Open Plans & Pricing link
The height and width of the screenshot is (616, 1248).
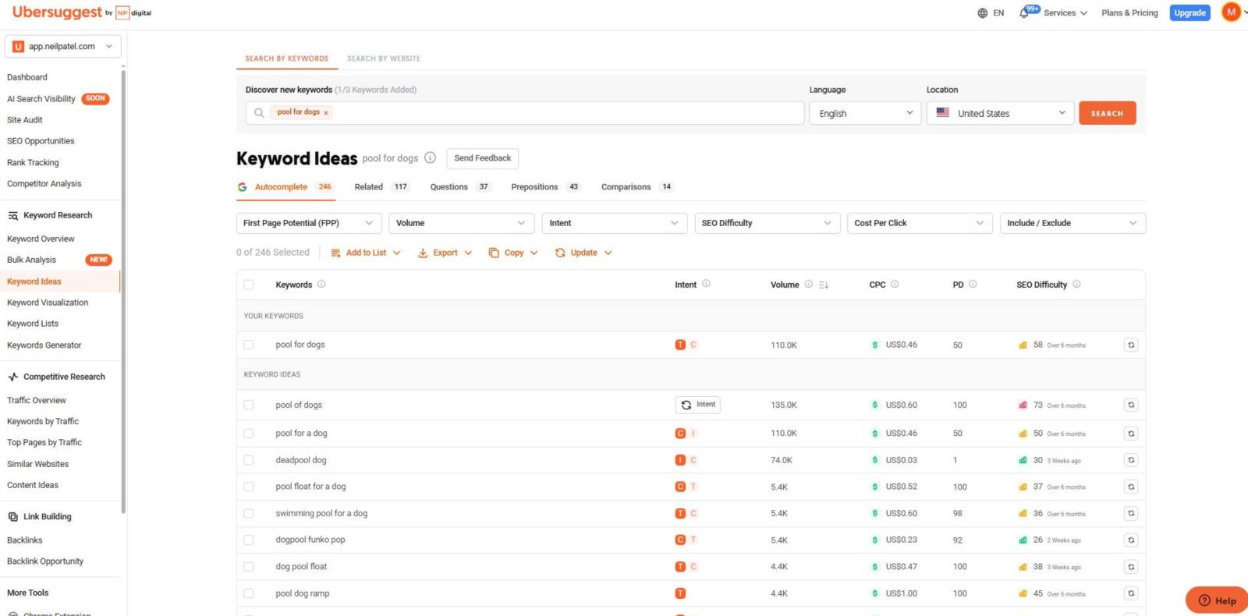pos(1130,13)
